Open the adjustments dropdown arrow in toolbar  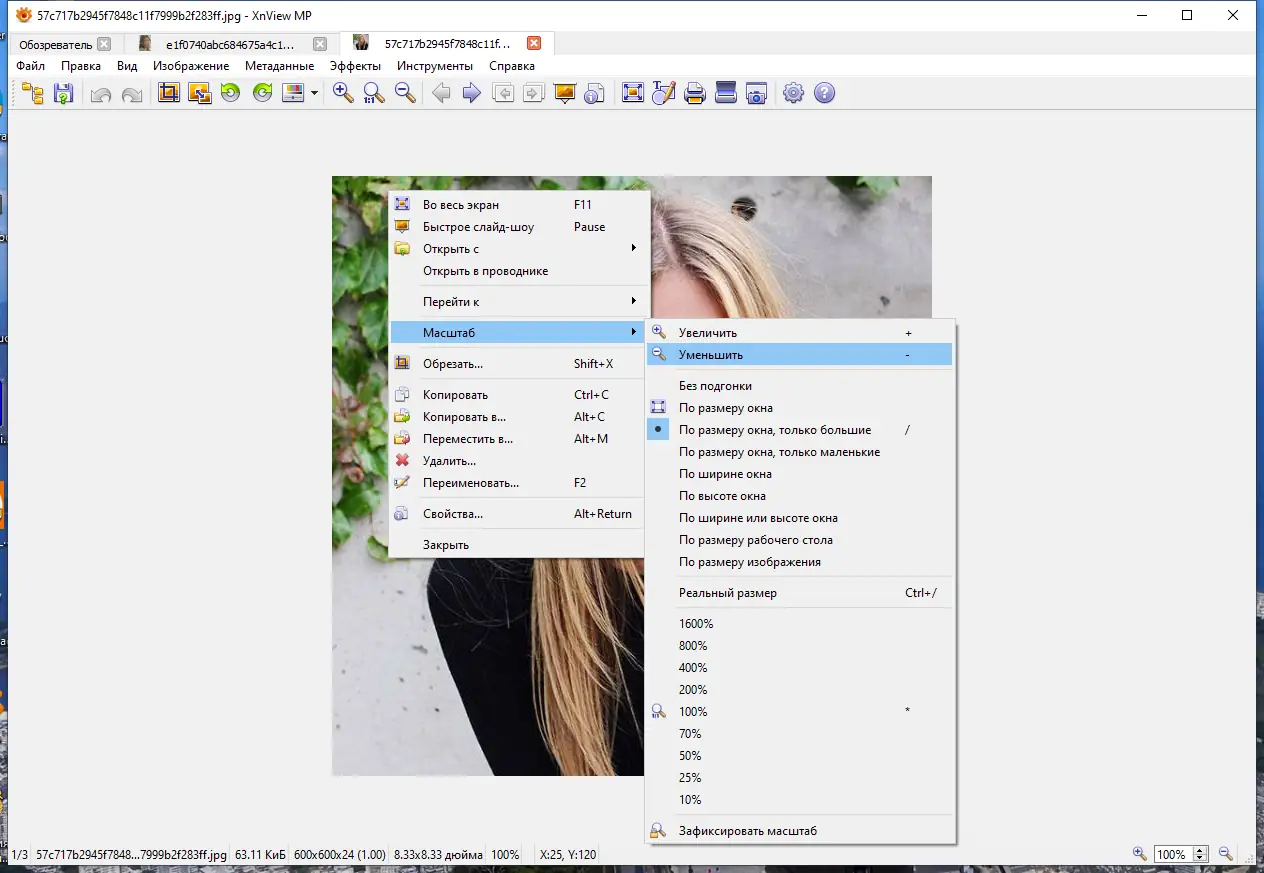[x=314, y=92]
